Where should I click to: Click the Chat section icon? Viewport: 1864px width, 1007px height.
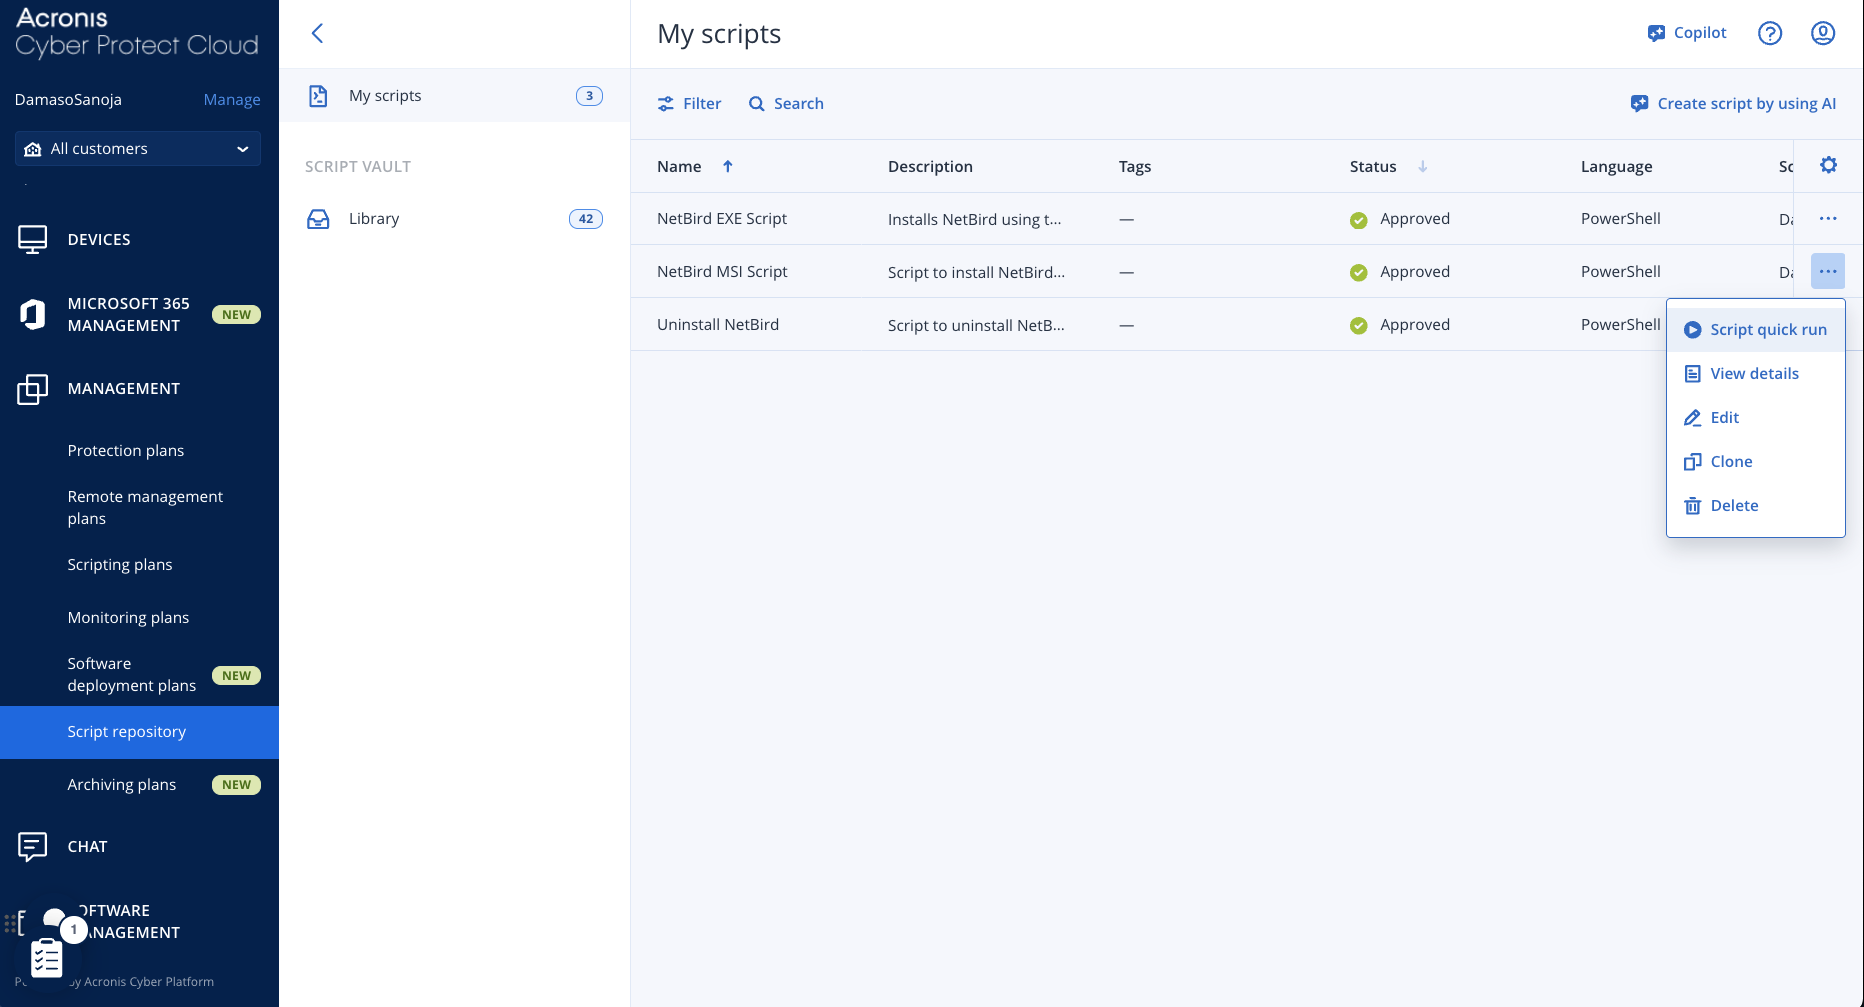pyautogui.click(x=33, y=847)
